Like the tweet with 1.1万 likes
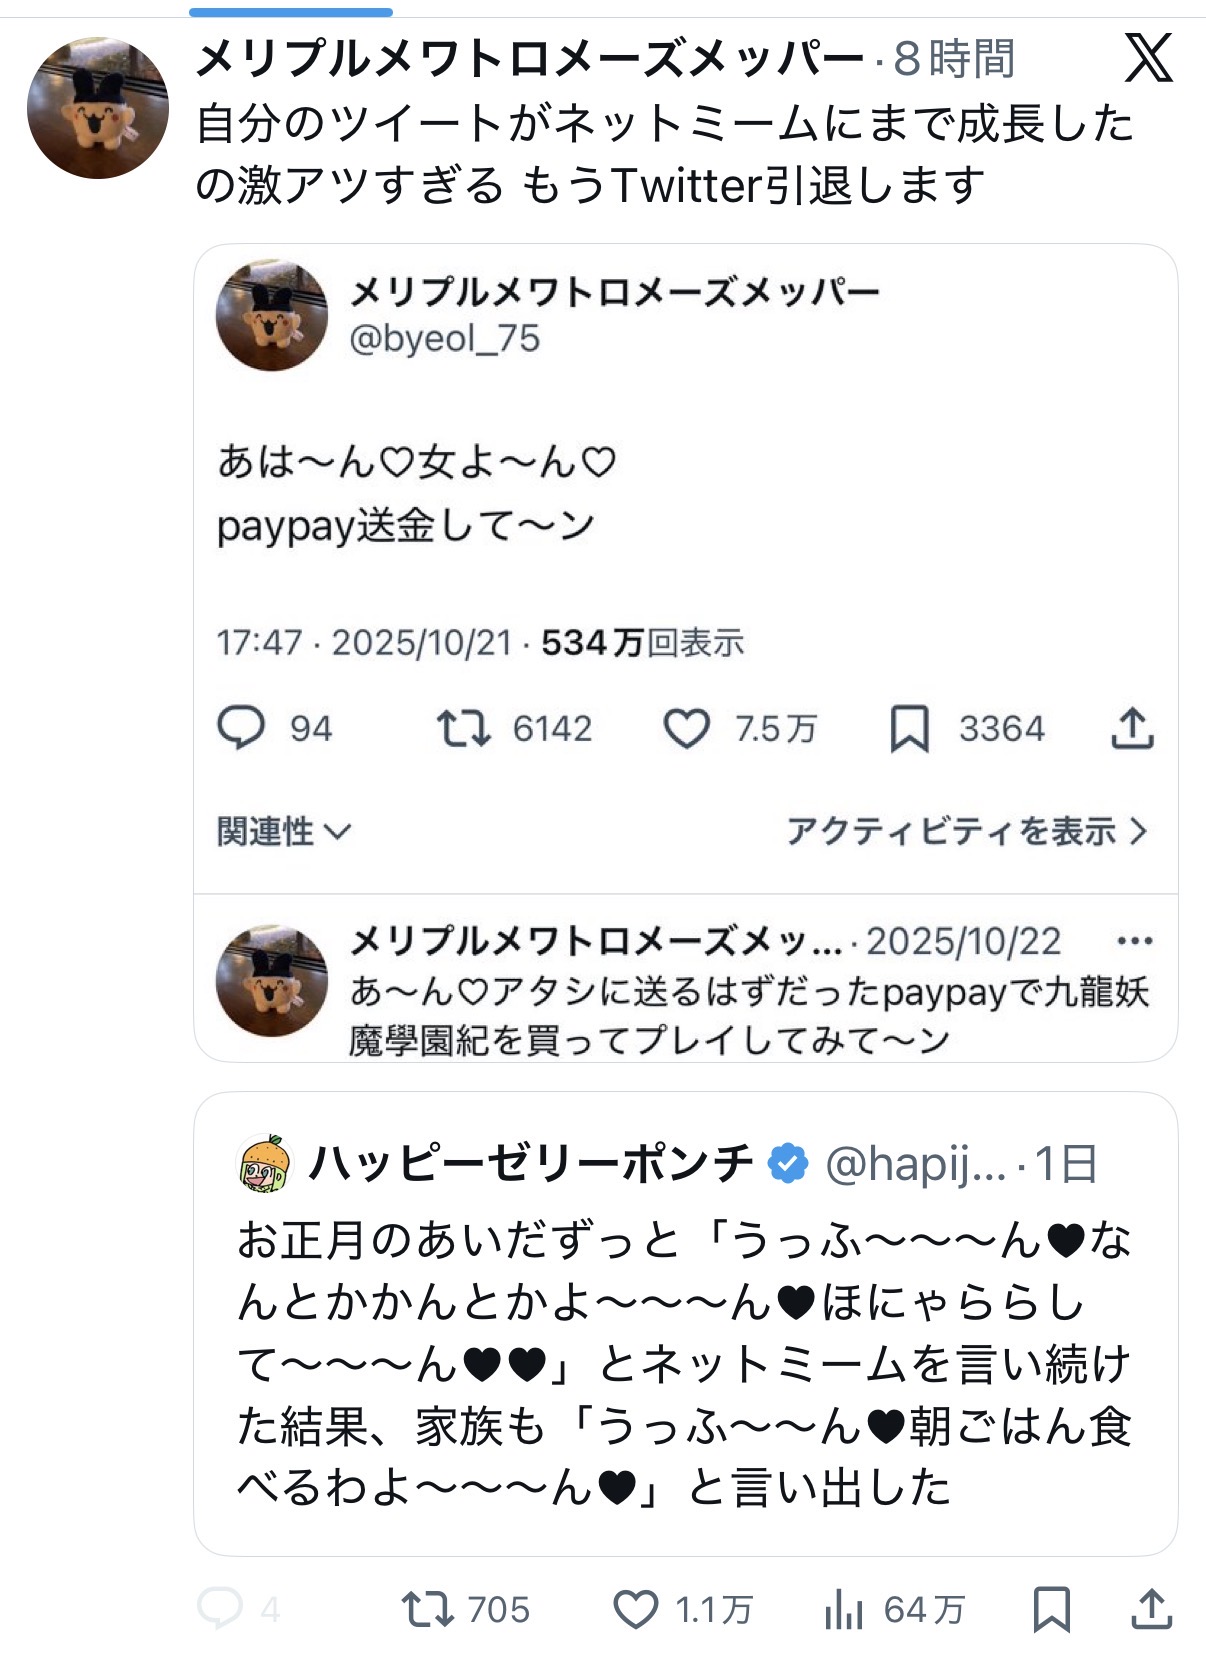The height and width of the screenshot is (1653, 1206). tap(636, 1609)
